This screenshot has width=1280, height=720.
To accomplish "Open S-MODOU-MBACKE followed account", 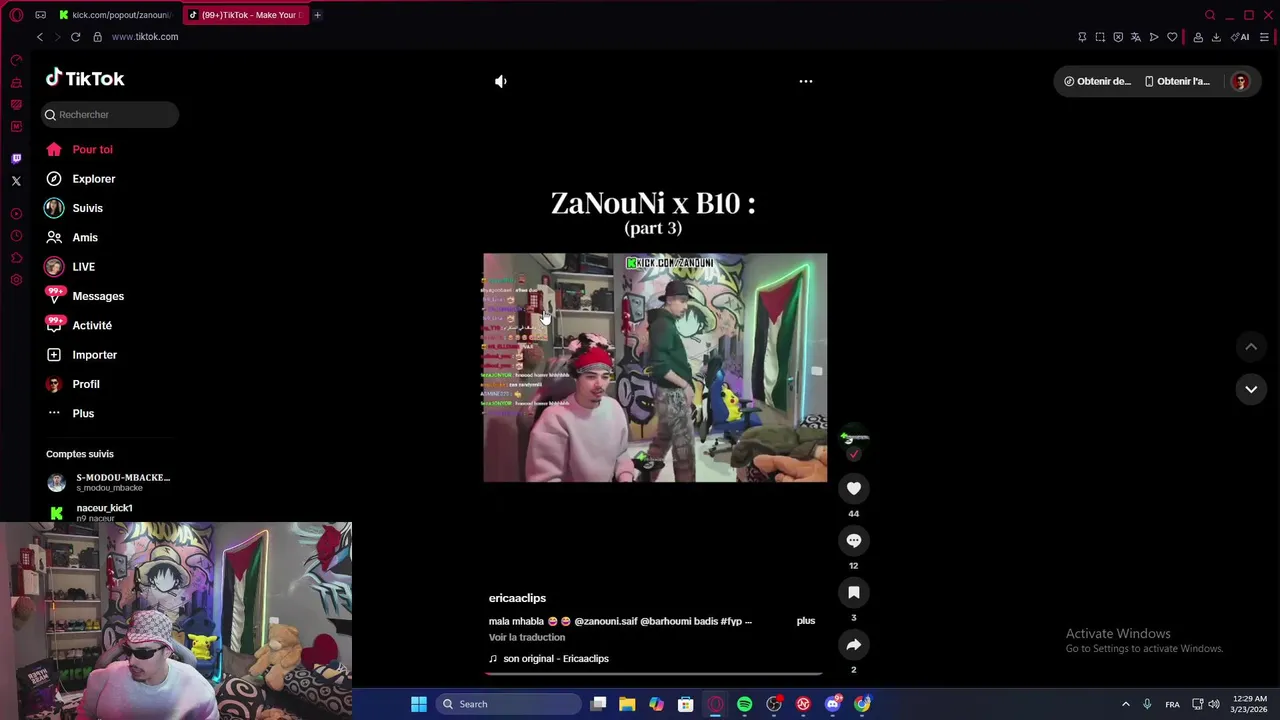I will point(110,482).
